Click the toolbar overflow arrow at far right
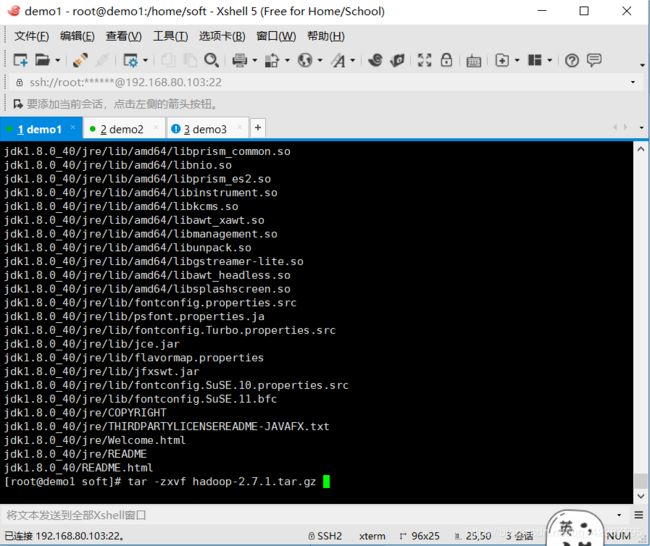 pyautogui.click(x=642, y=66)
